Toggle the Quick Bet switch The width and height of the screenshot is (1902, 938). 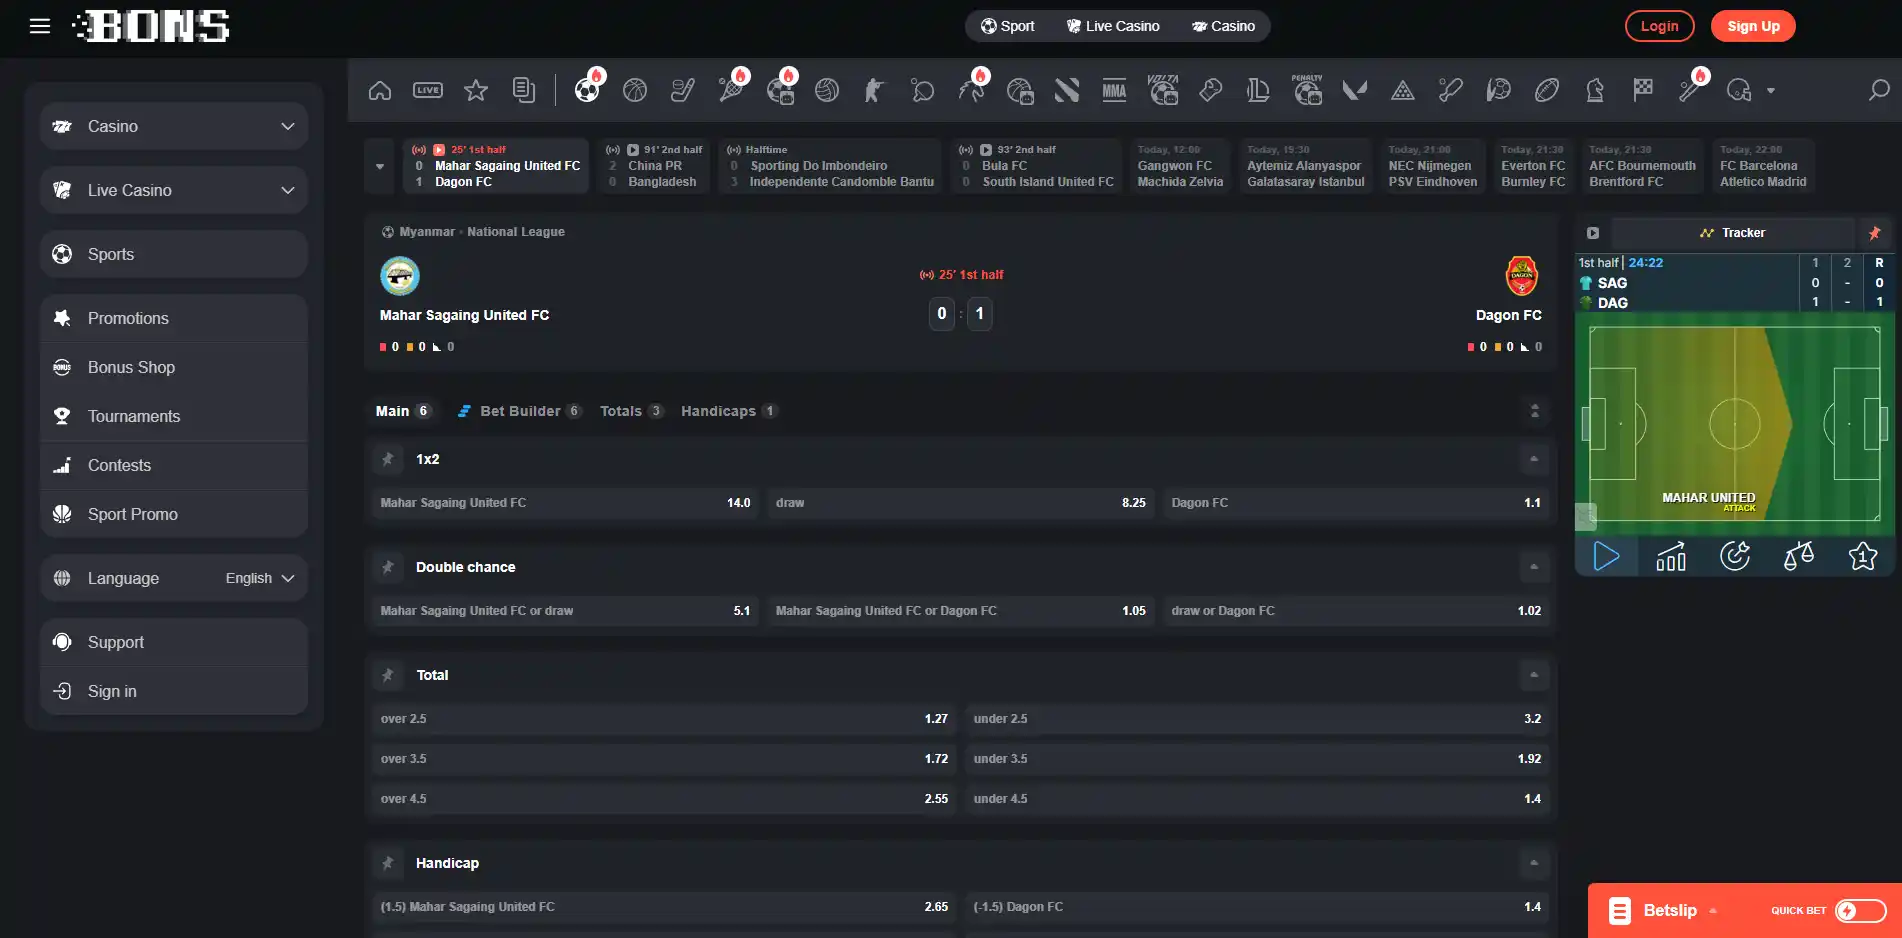click(x=1860, y=911)
